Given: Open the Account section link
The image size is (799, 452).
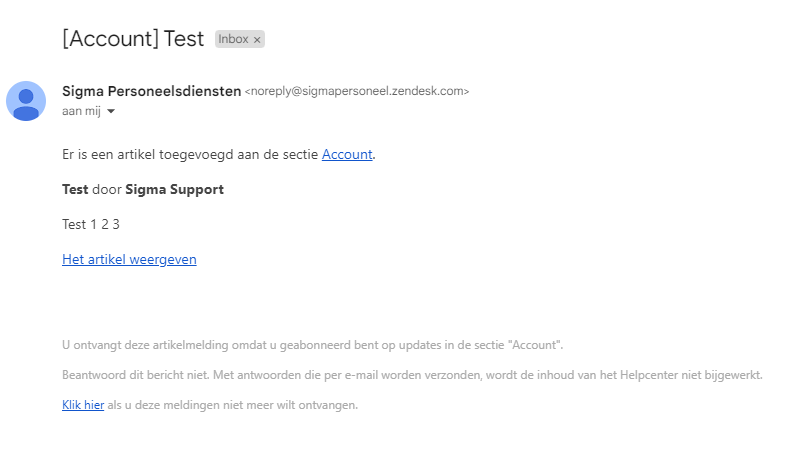Looking at the screenshot, I should click(x=347, y=154).
